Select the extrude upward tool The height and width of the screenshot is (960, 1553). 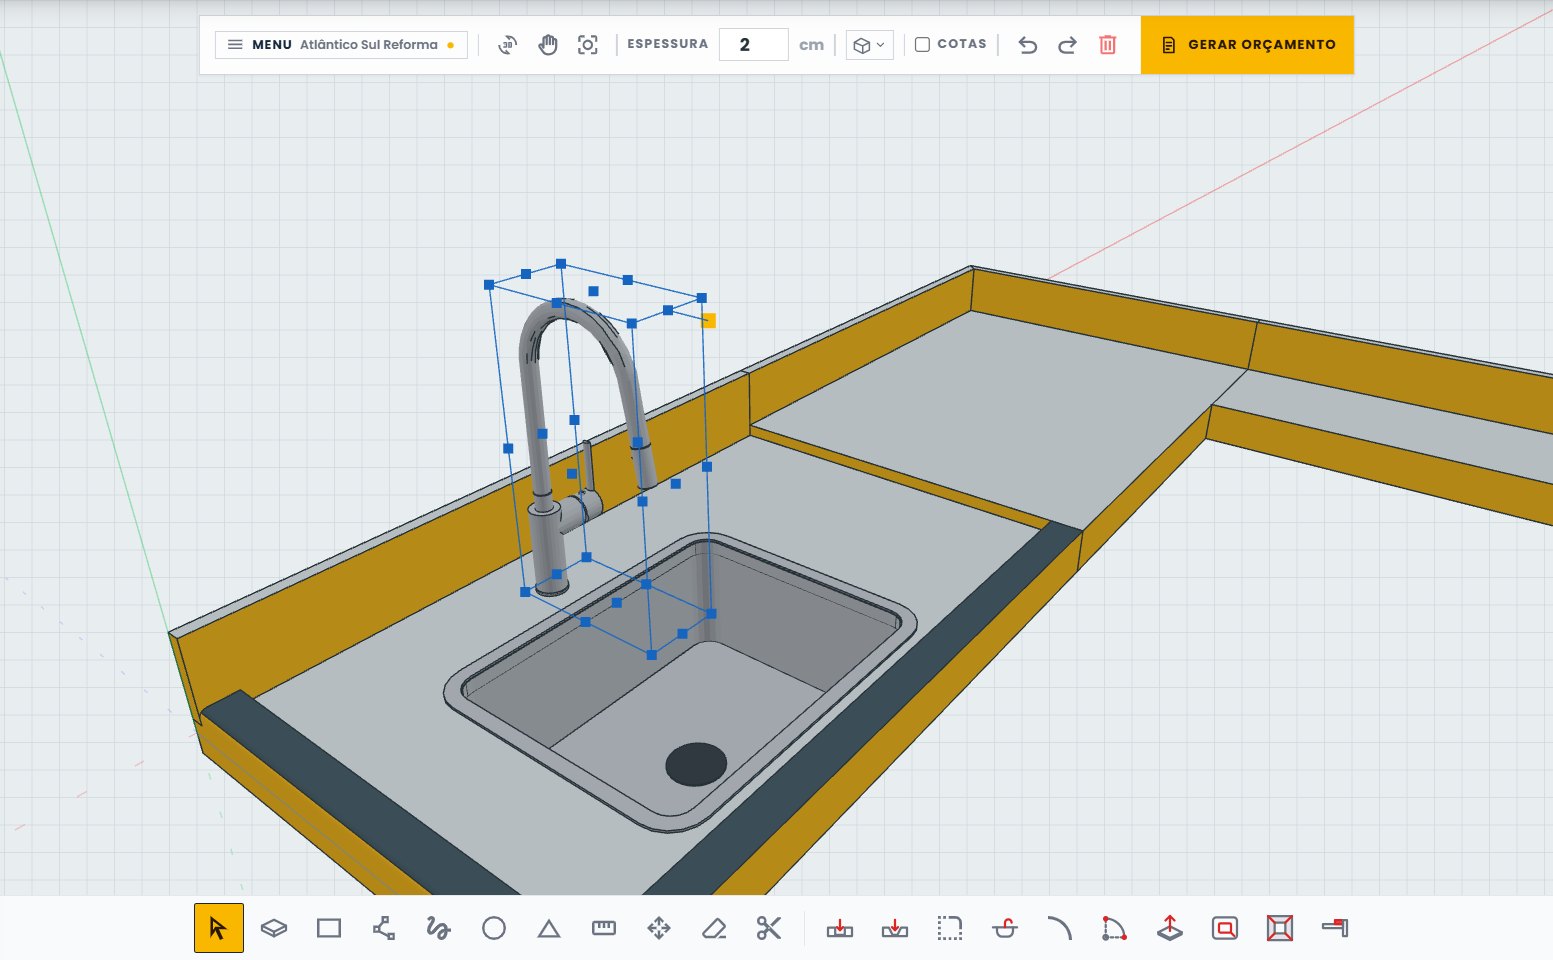pyautogui.click(x=1170, y=928)
